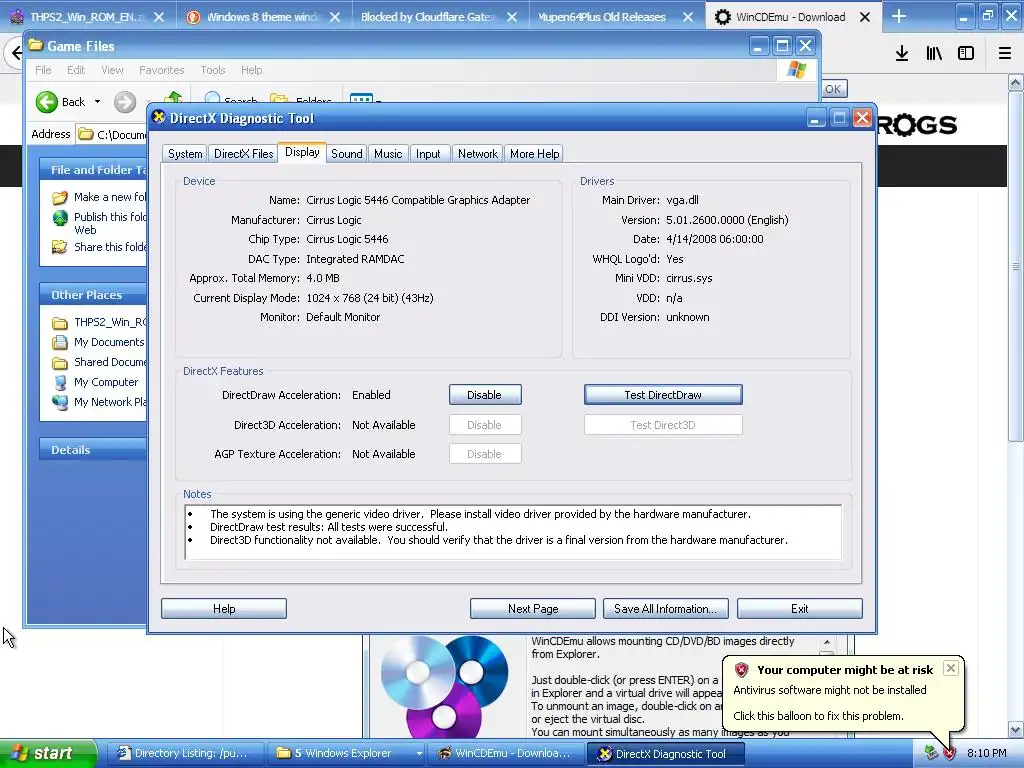The width and height of the screenshot is (1024, 768).
Task: Click Share this folder icon
Action: tap(59, 247)
